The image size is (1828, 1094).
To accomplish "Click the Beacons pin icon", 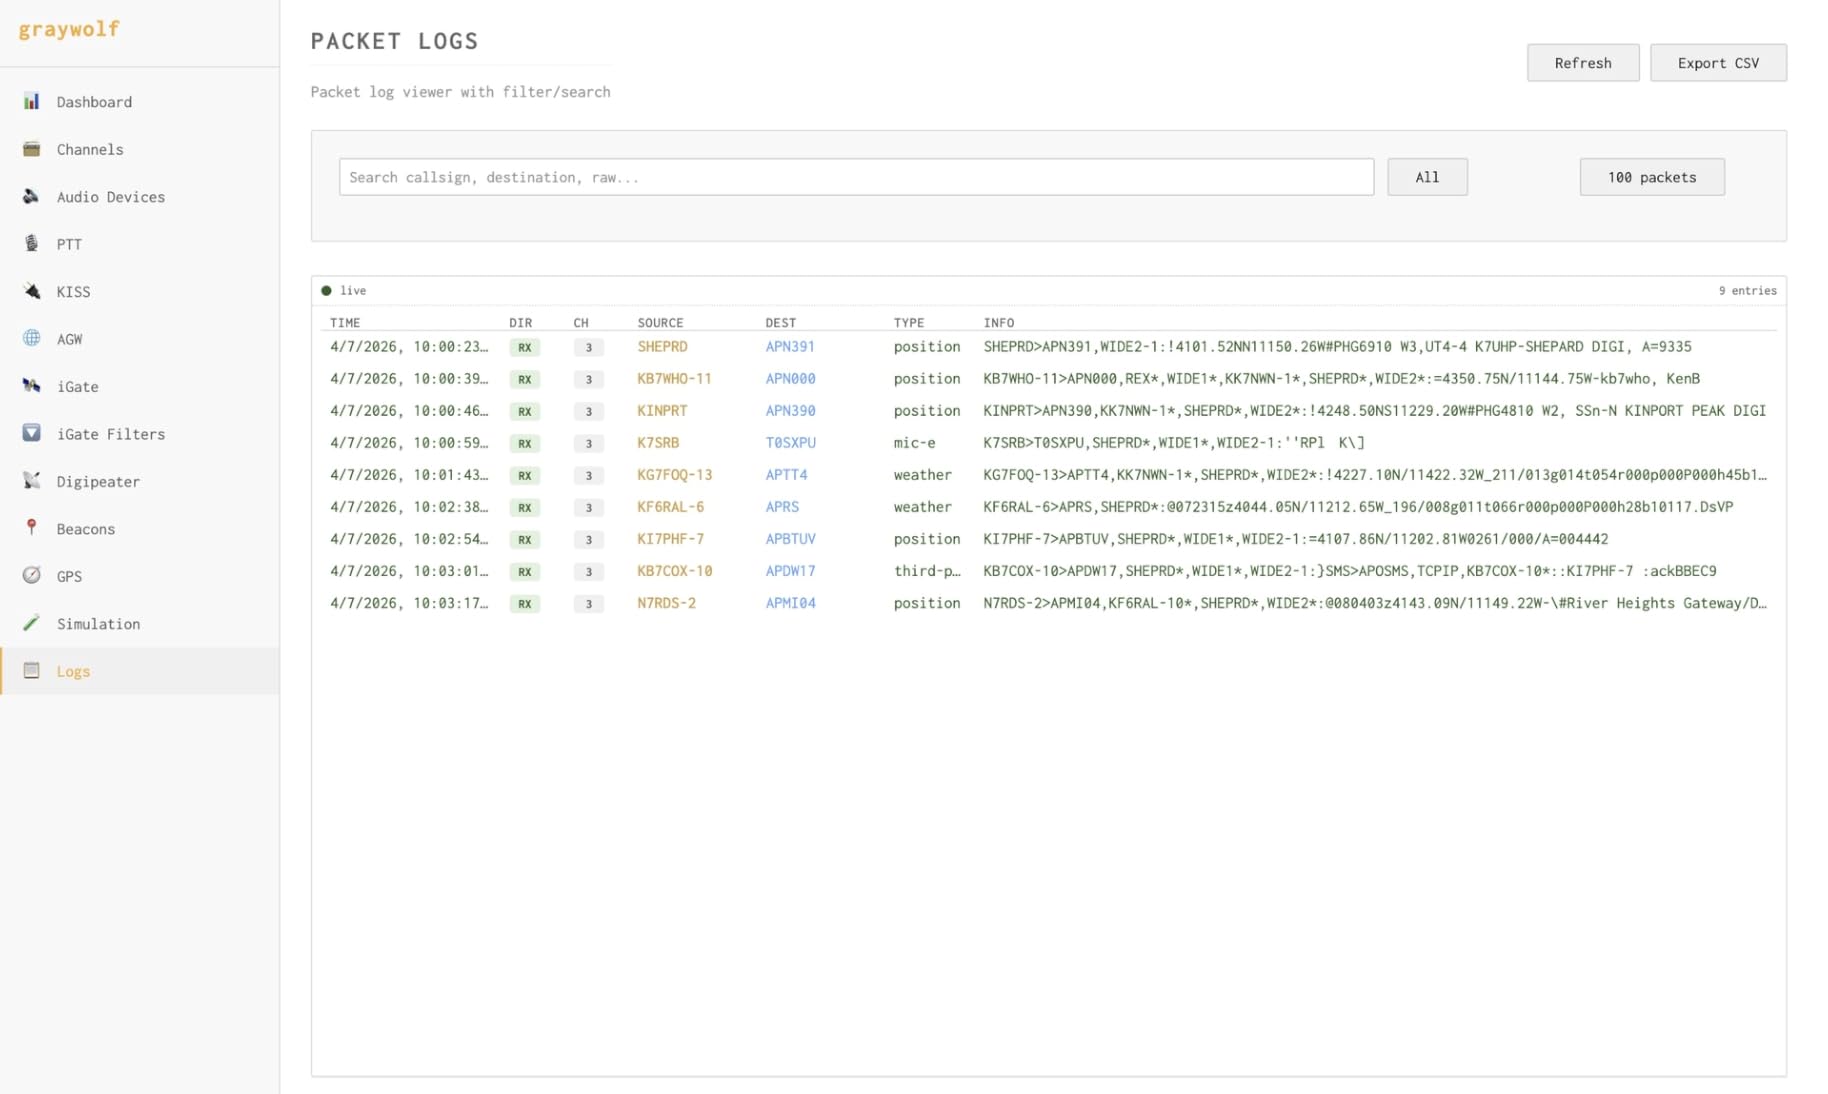I will coord(32,528).
